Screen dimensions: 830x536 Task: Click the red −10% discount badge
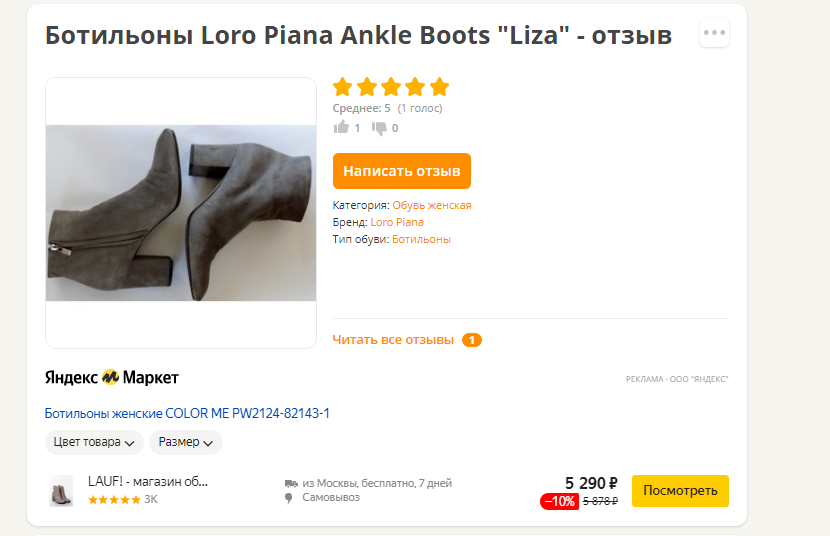[560, 501]
